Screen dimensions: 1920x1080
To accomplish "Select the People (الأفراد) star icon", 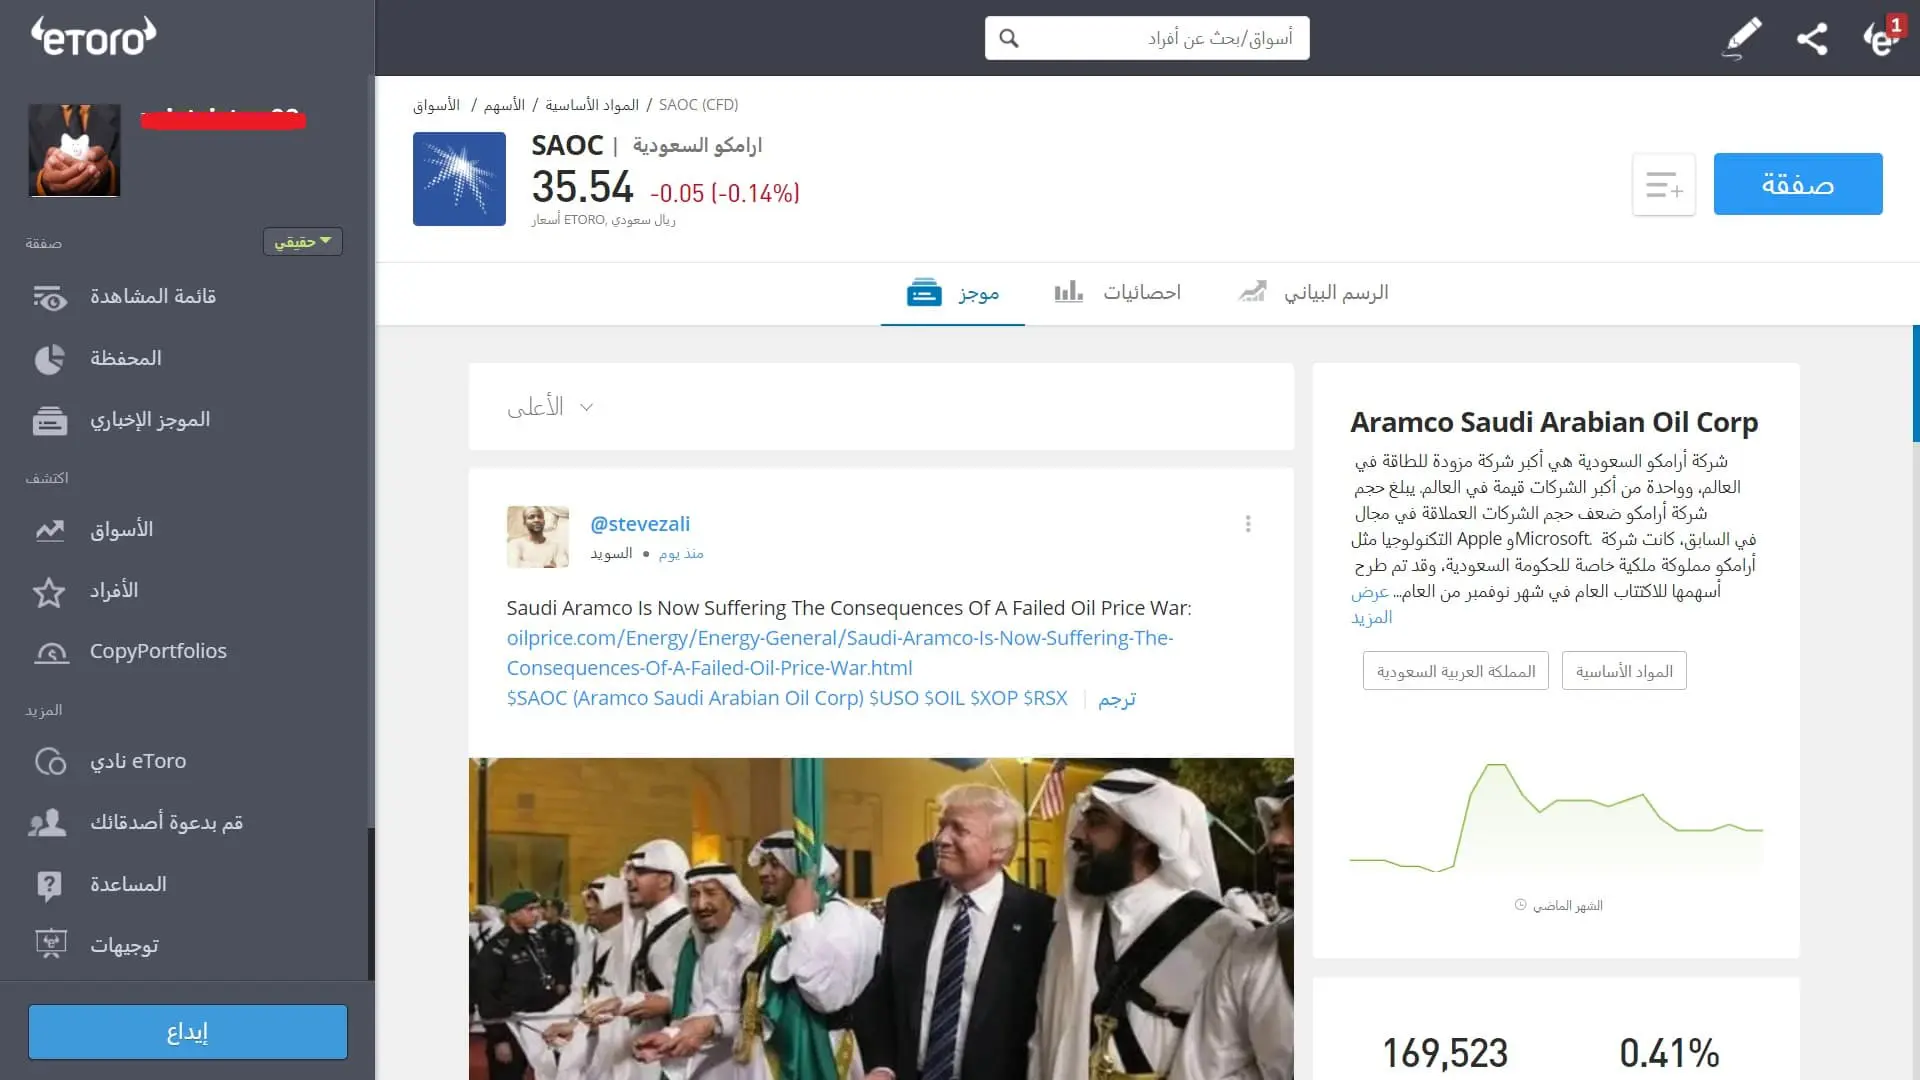I will pos(50,591).
